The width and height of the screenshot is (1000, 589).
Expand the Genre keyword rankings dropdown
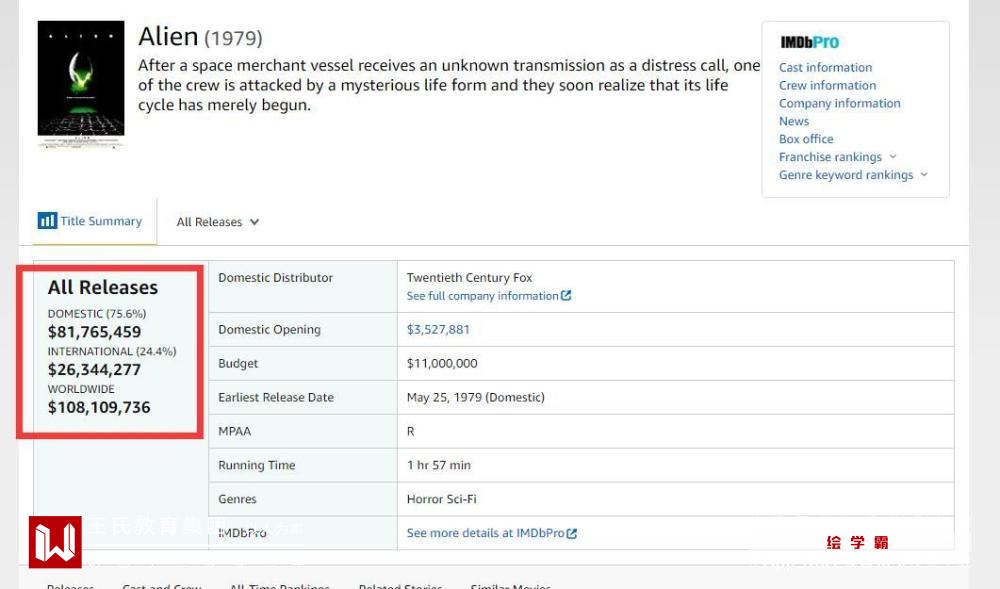(923, 175)
